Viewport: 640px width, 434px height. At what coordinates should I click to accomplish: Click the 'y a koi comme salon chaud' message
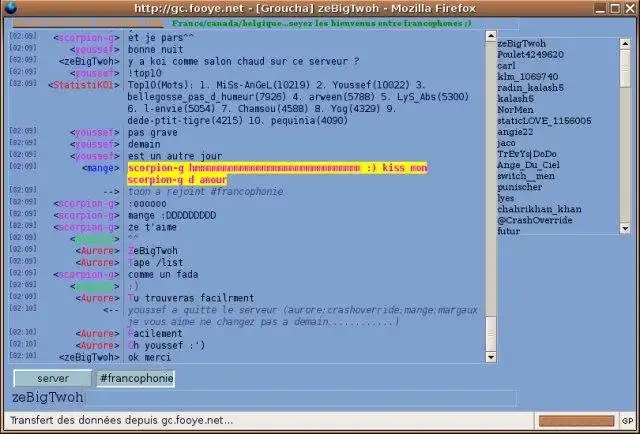click(244, 62)
